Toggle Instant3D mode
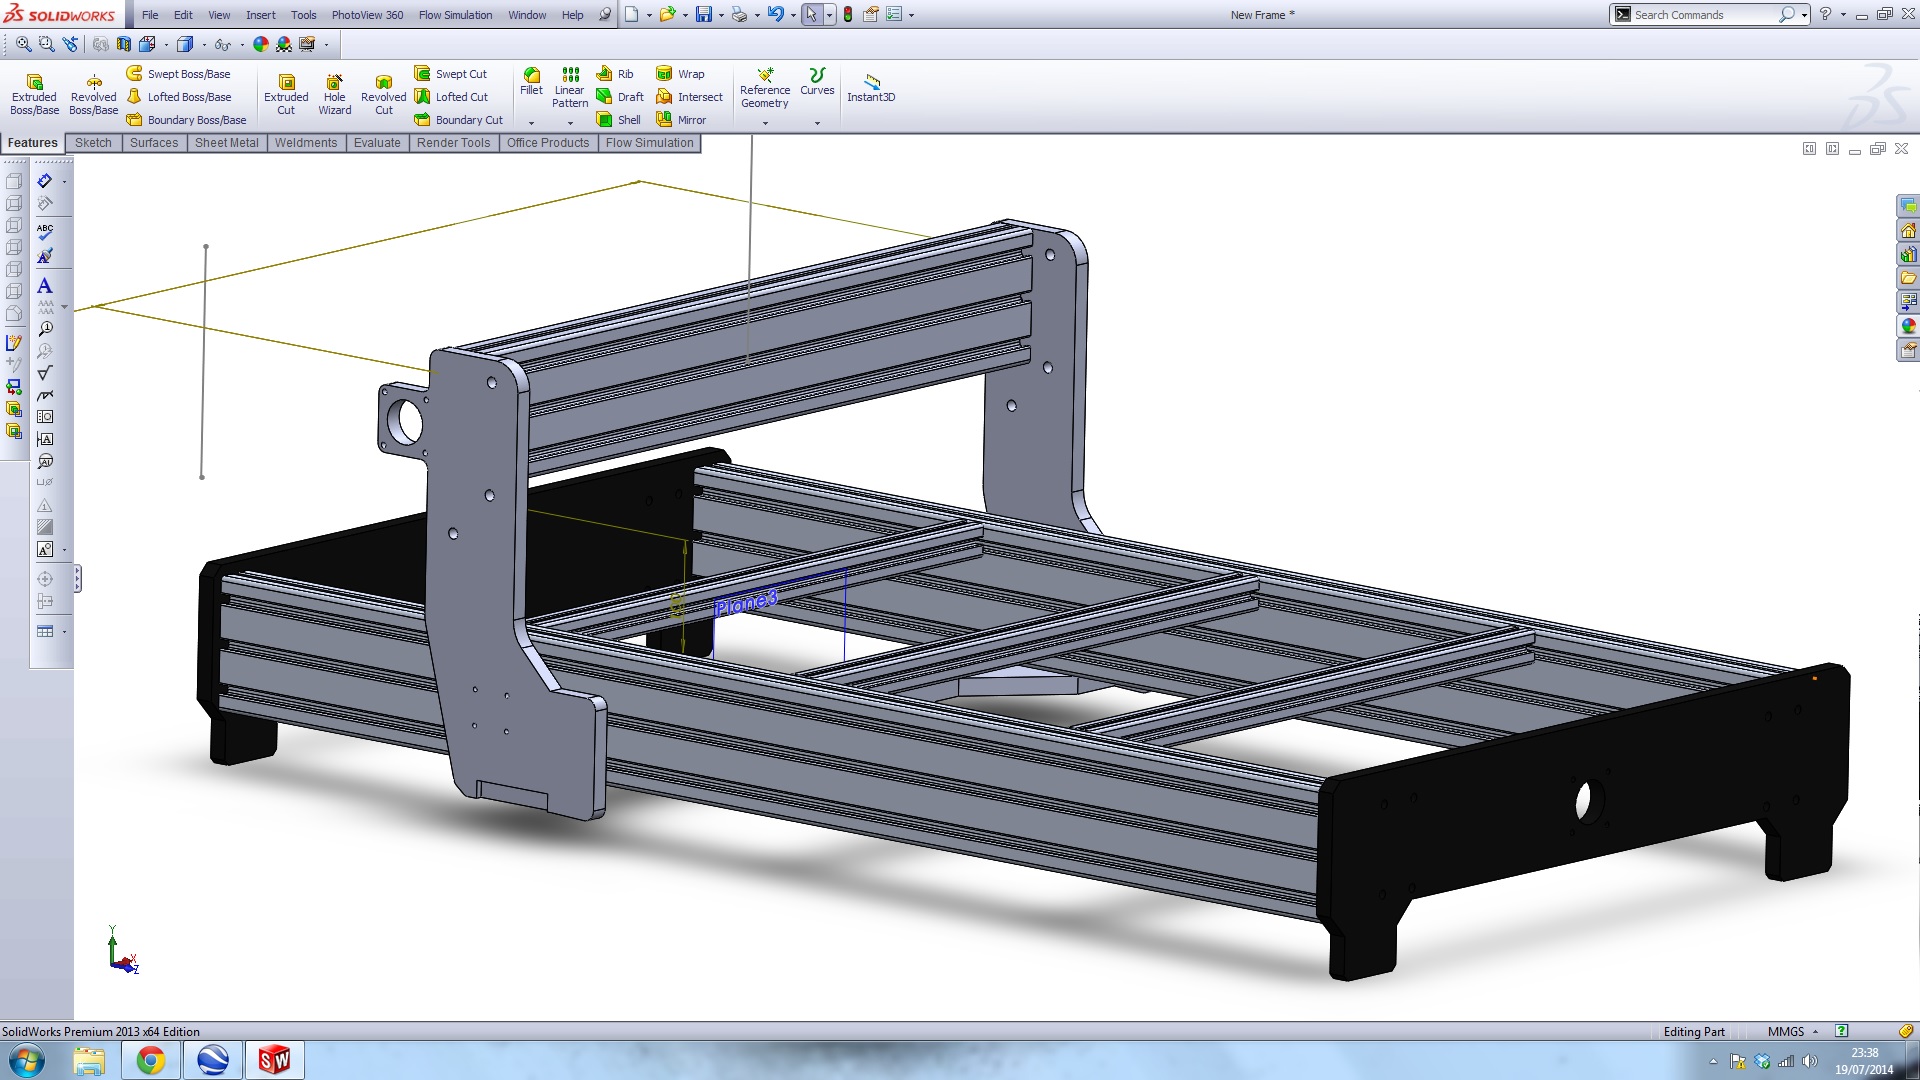The image size is (1920, 1080). [871, 87]
